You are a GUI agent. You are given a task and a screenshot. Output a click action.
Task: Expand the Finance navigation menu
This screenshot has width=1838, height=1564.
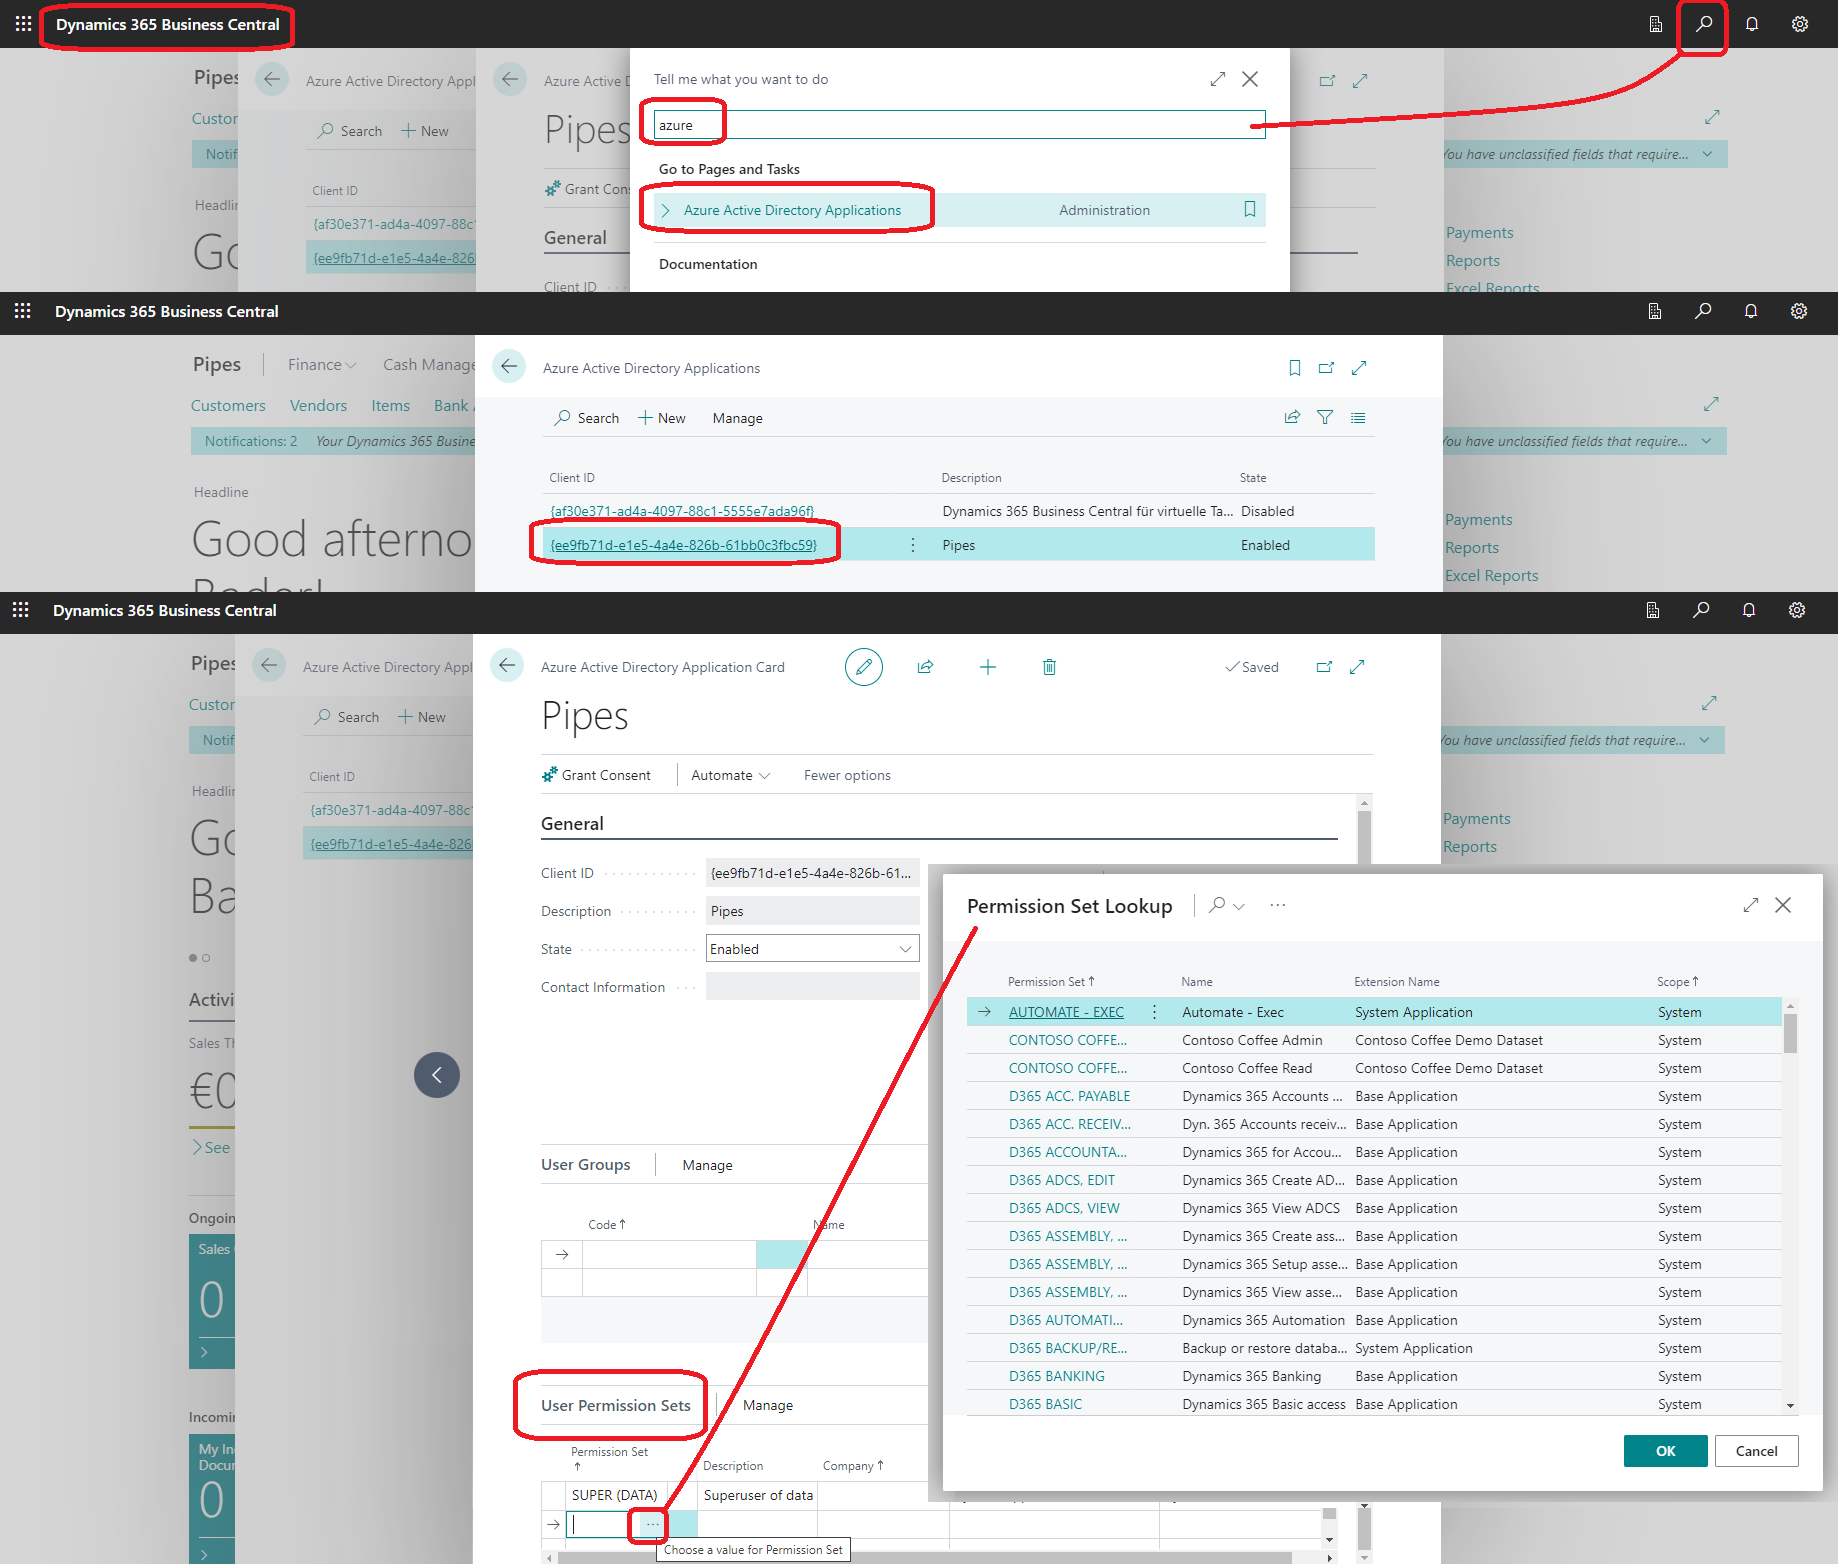pos(321,365)
